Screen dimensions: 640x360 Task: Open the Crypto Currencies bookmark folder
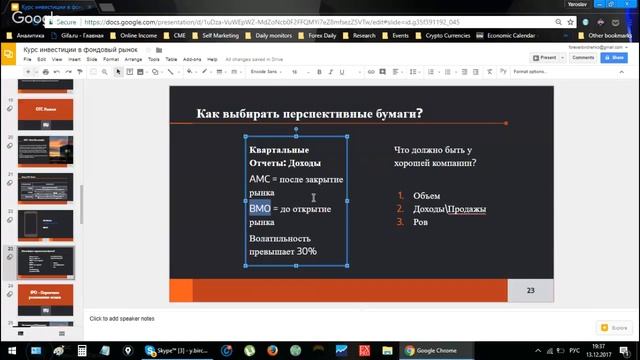click(x=443, y=36)
